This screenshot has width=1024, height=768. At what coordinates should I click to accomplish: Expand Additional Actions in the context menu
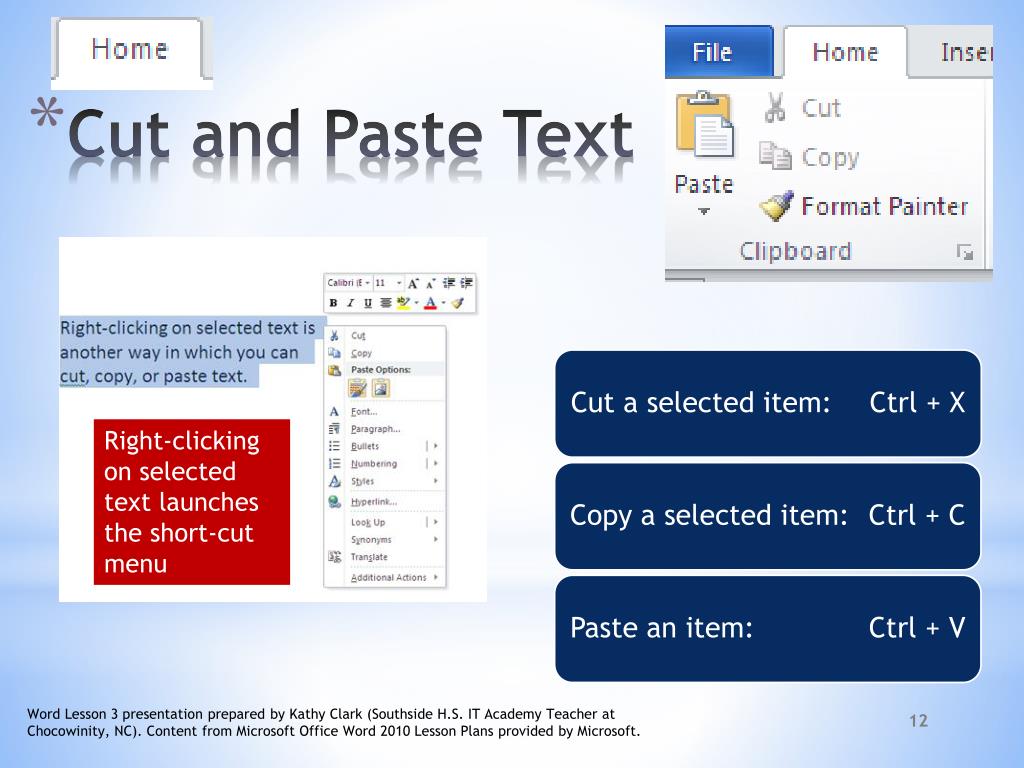tap(385, 577)
